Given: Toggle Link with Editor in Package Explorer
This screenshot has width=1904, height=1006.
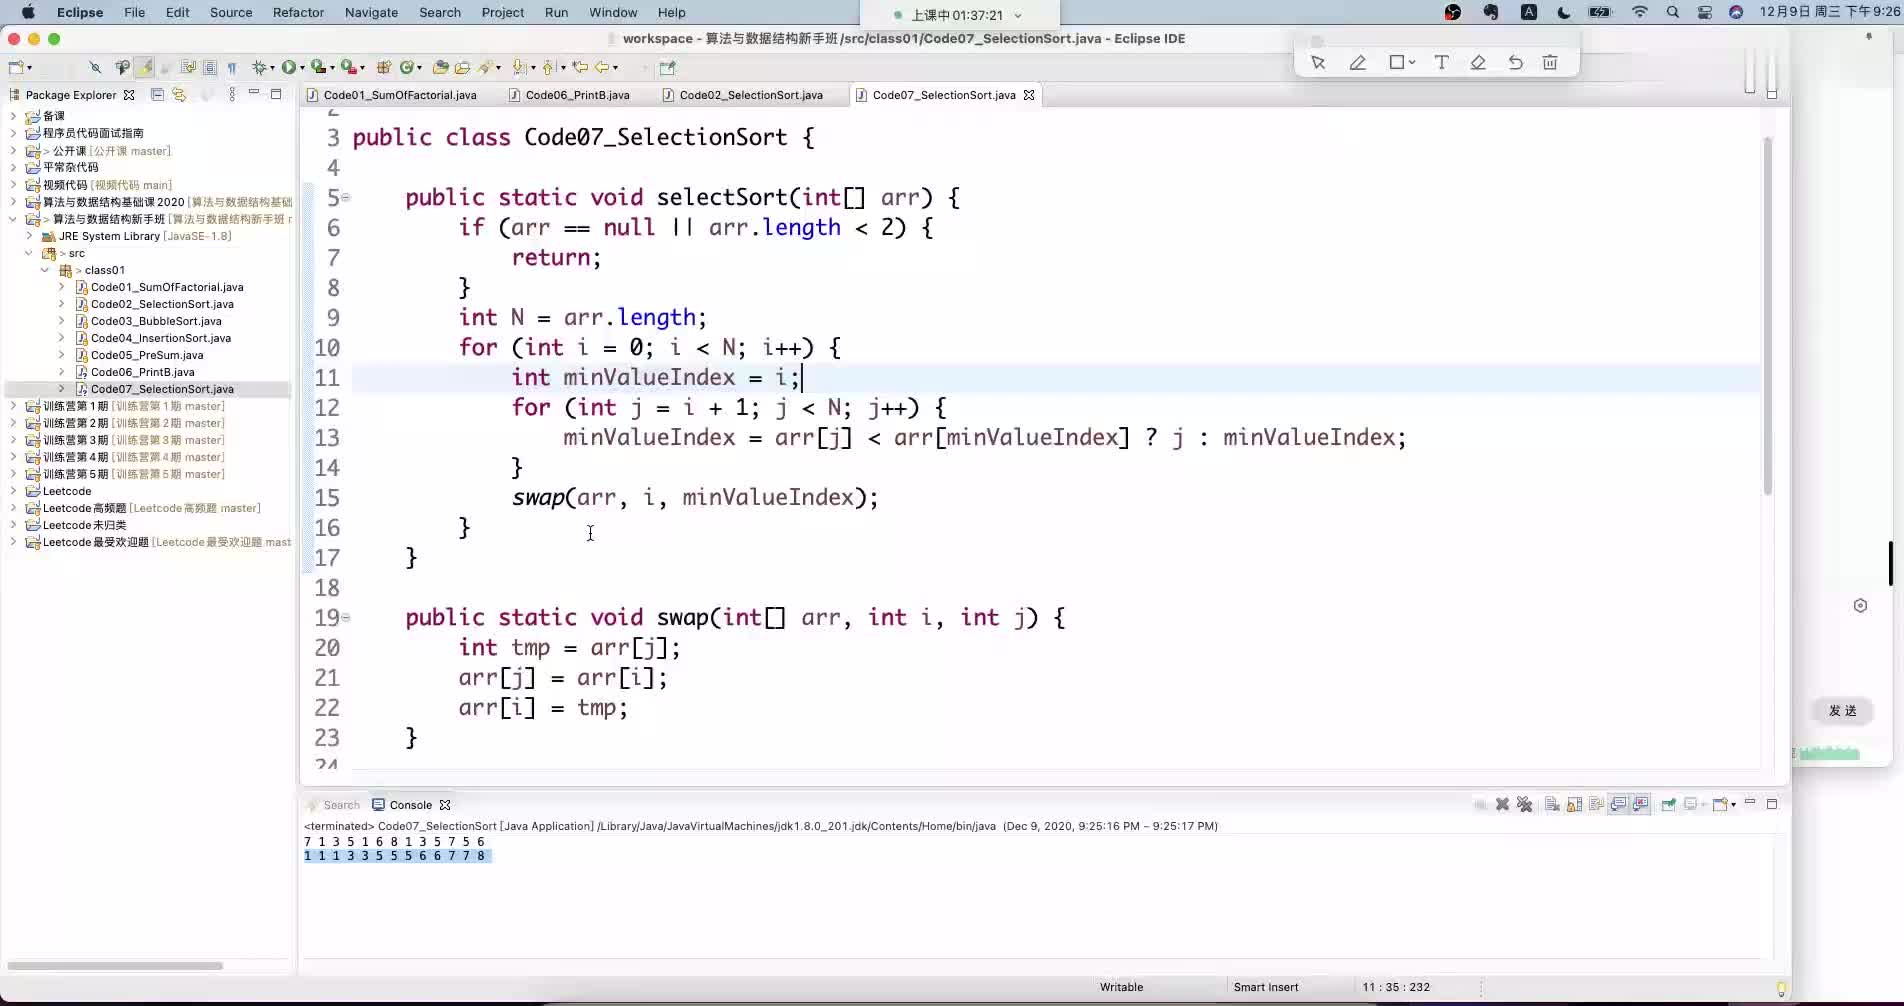Looking at the screenshot, I should tap(179, 94).
